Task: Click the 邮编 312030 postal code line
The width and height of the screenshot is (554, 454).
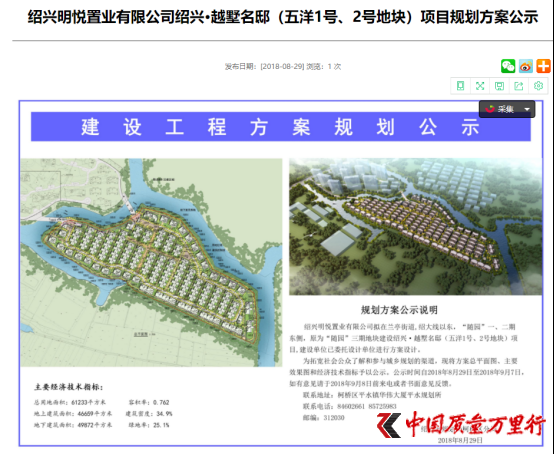Action: pos(323,418)
